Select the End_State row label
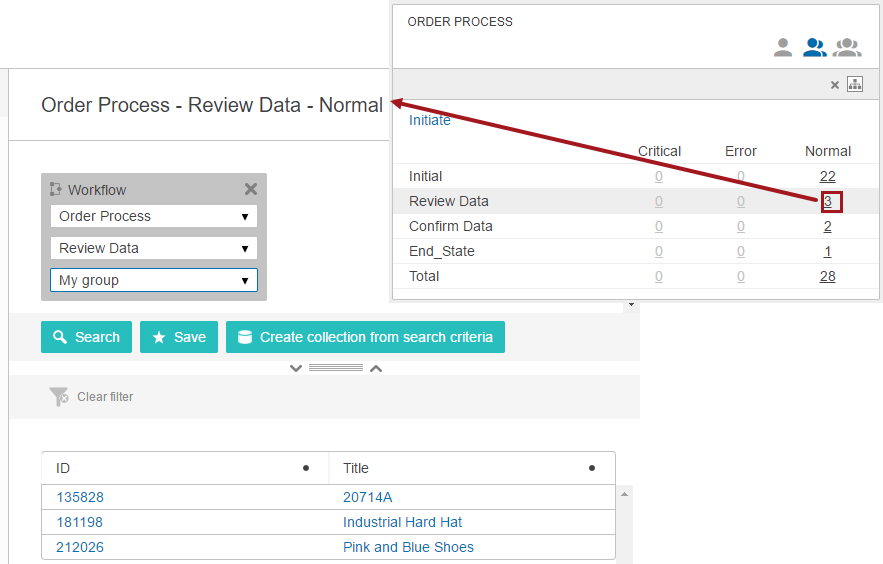The height and width of the screenshot is (564, 883). coord(442,251)
